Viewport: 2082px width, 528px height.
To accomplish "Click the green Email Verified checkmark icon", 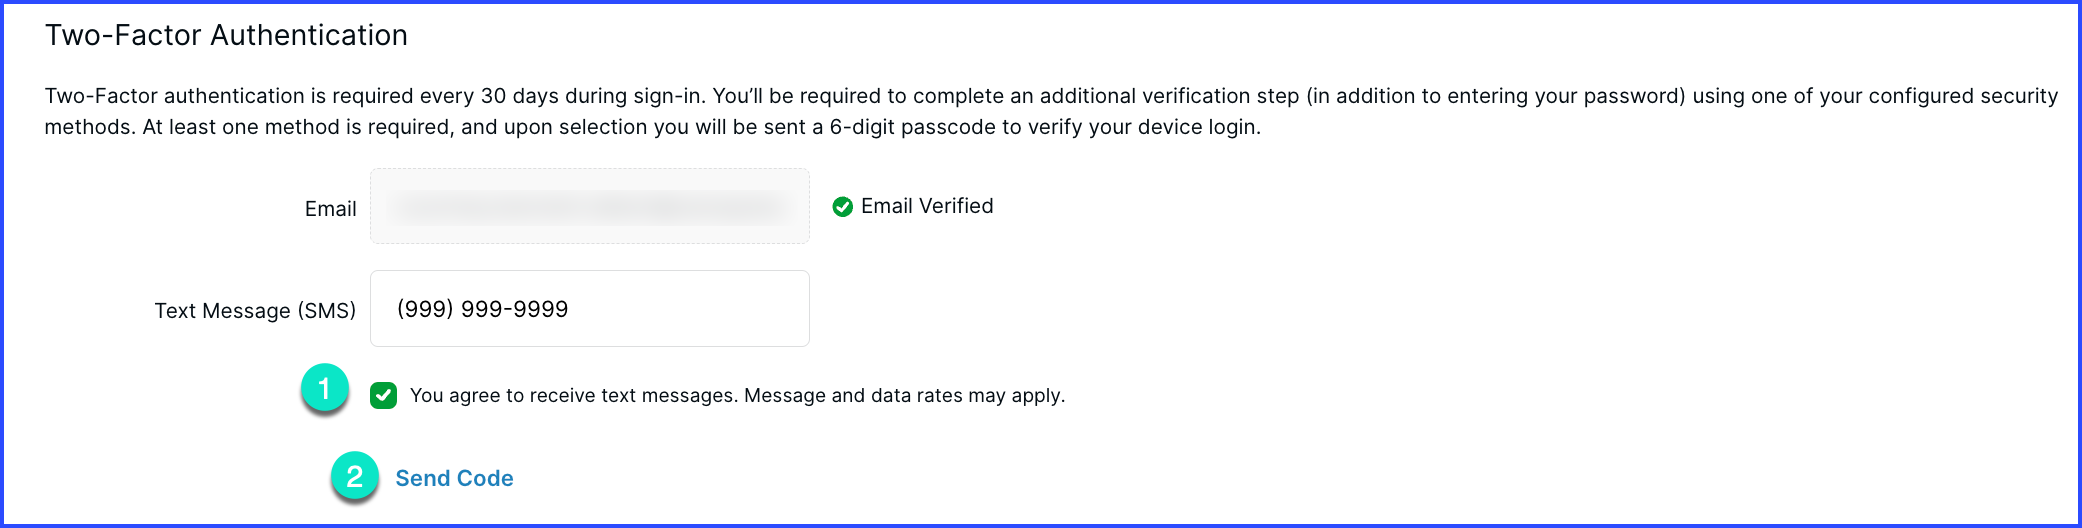I will [843, 207].
